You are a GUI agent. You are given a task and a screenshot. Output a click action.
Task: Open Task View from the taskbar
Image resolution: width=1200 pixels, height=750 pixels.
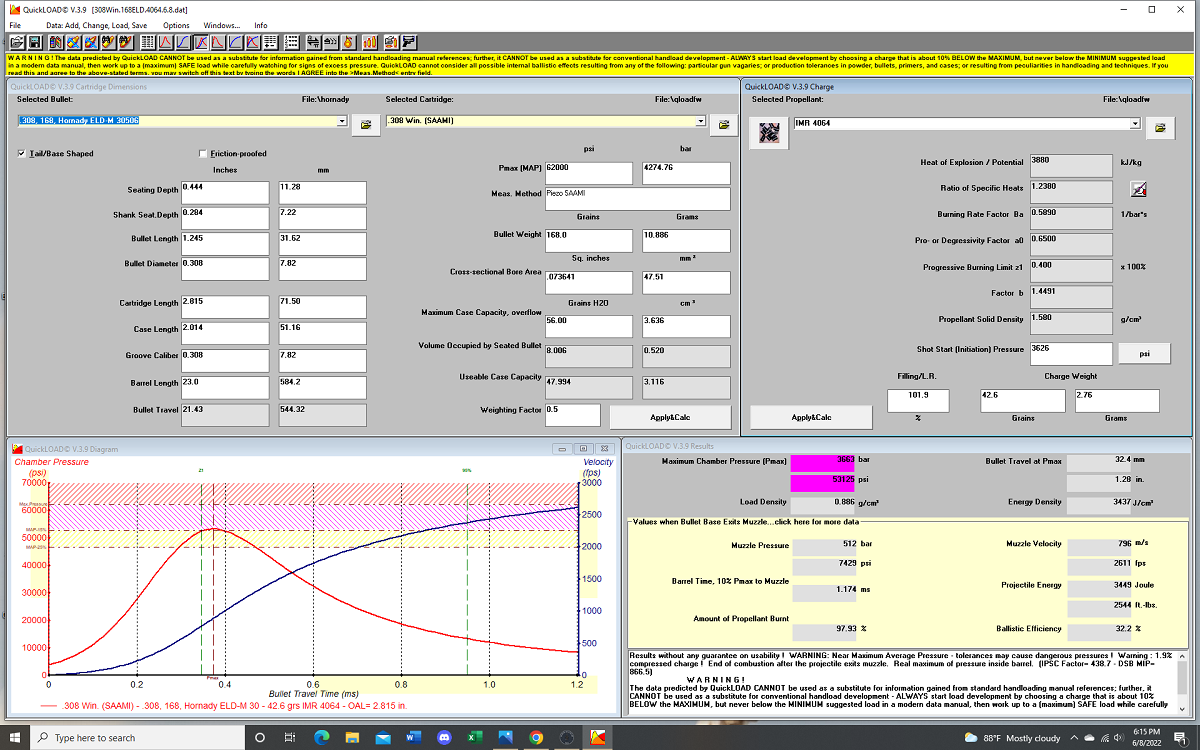click(290, 737)
